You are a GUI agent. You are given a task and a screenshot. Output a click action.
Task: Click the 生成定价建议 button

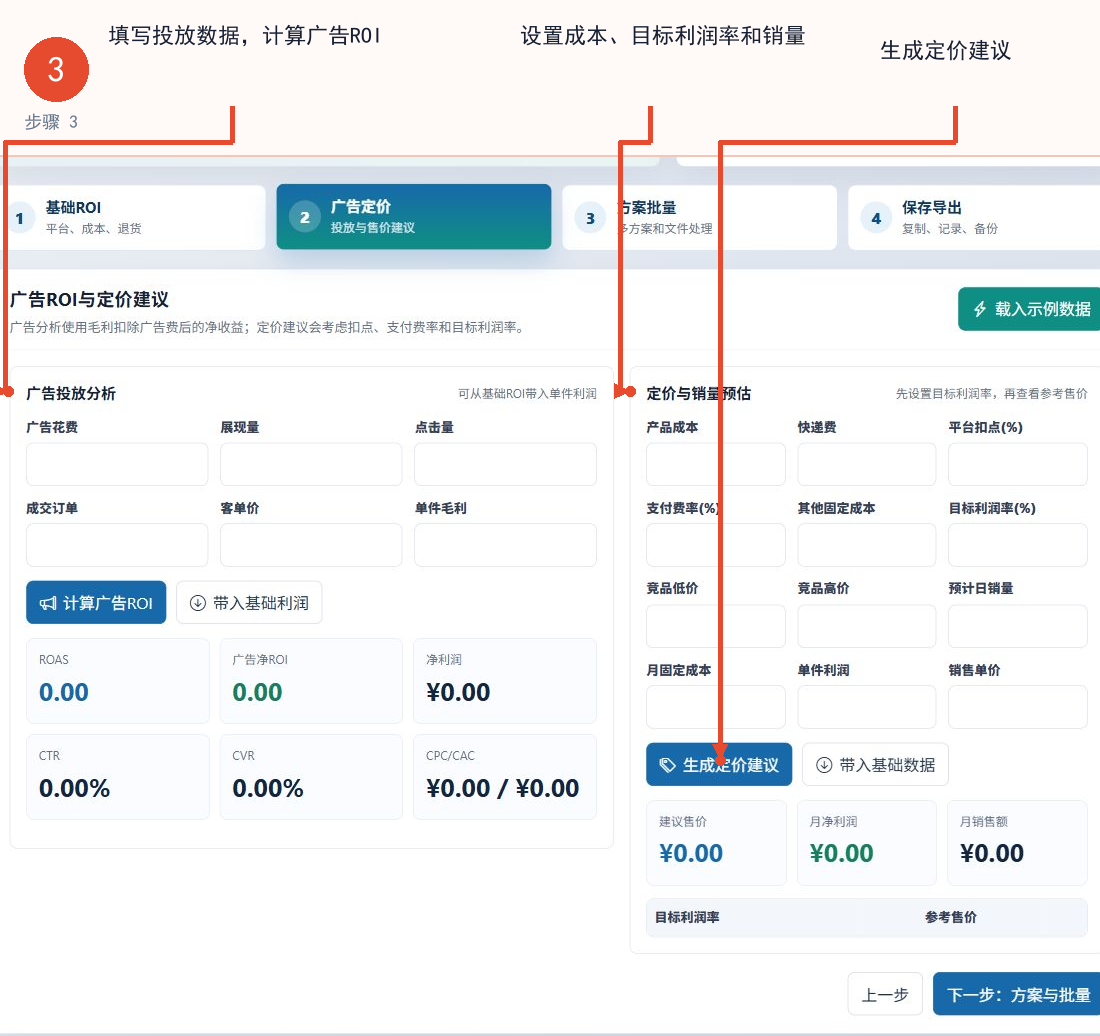(x=719, y=765)
